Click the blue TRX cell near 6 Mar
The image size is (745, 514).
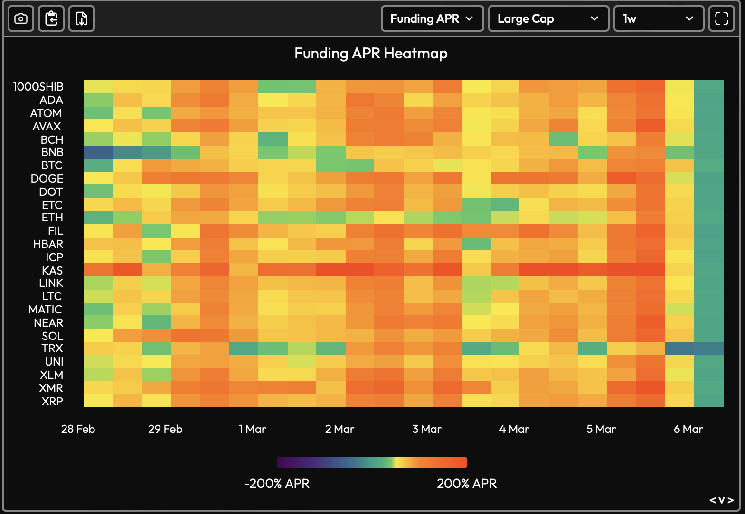[679, 348]
